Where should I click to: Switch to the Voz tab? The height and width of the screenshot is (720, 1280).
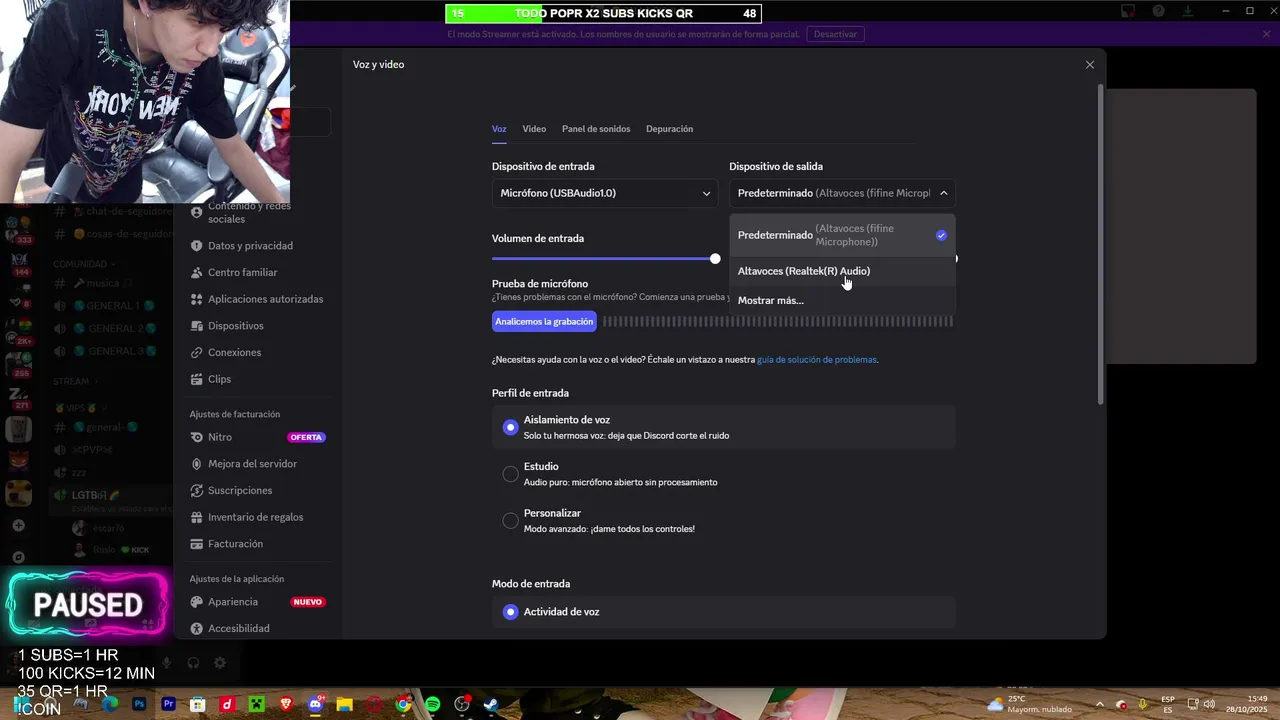[499, 129]
